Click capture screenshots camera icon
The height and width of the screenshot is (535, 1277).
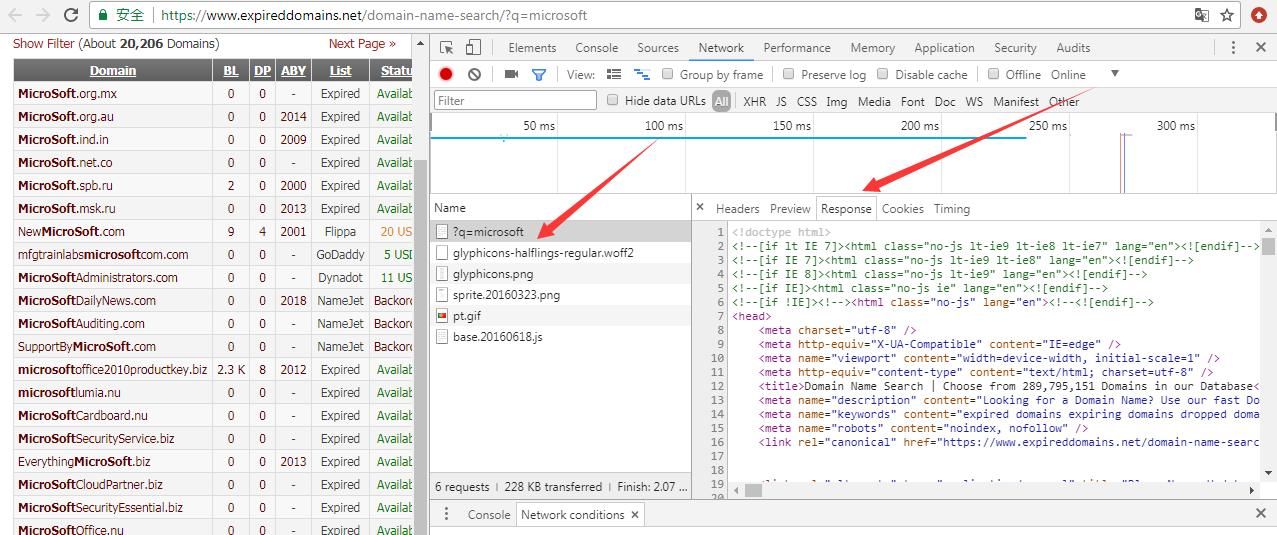(x=511, y=74)
